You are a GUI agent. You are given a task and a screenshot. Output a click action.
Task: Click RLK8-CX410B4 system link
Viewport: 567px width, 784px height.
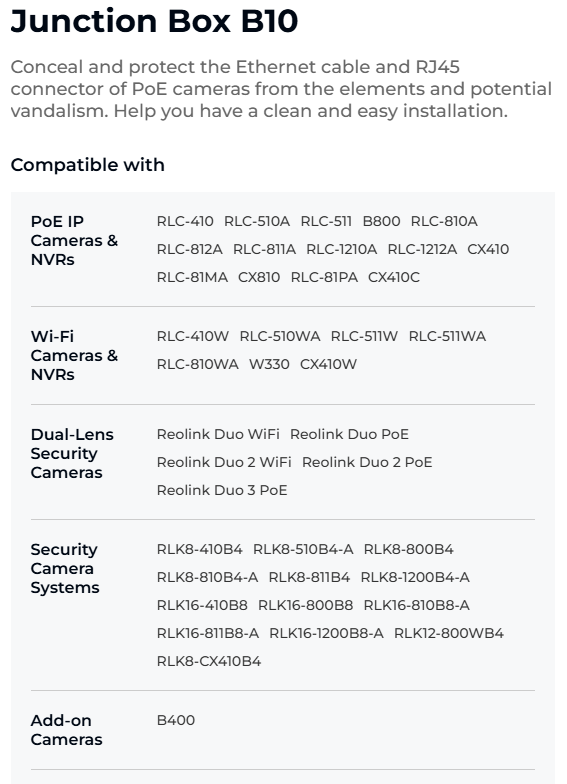click(x=208, y=661)
